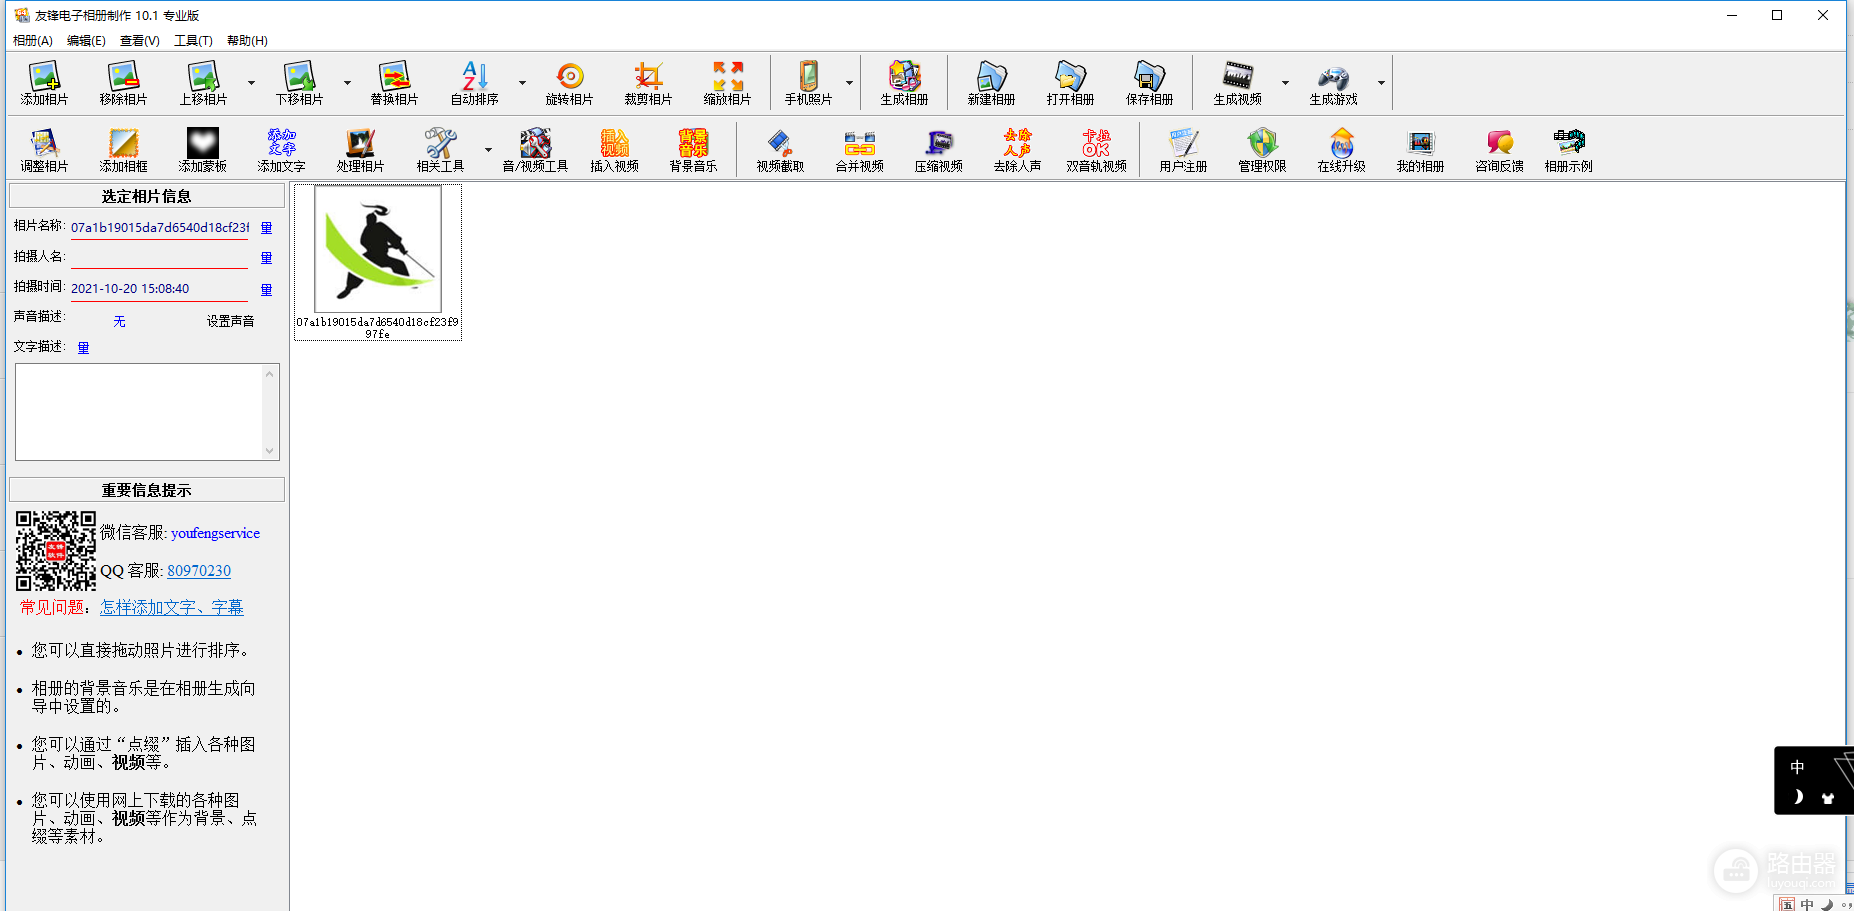Click the 打开相册 (open album) icon

point(1070,83)
